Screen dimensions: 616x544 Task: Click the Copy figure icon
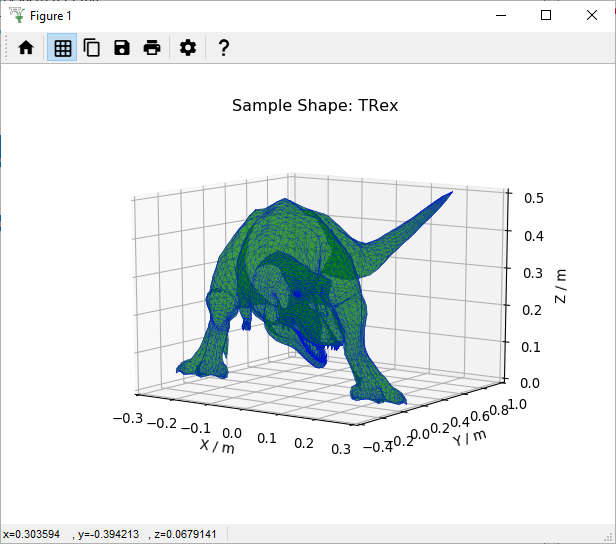[x=92, y=47]
